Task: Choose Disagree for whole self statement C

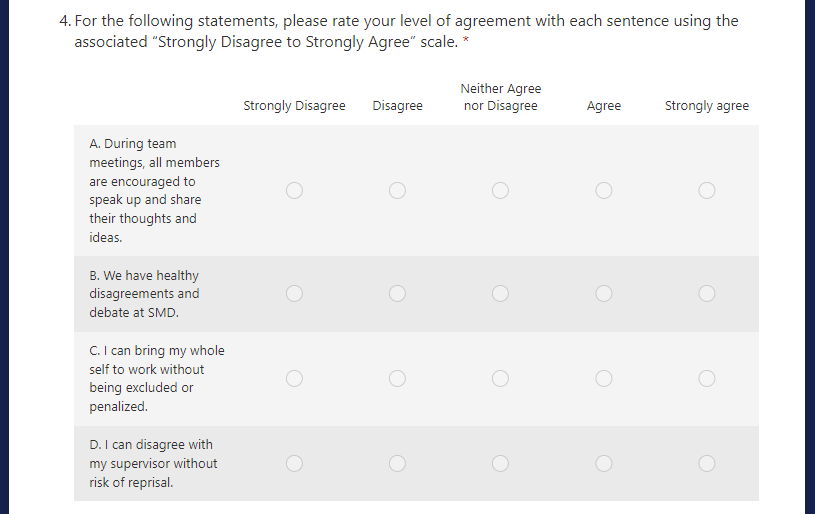Action: 397,378
